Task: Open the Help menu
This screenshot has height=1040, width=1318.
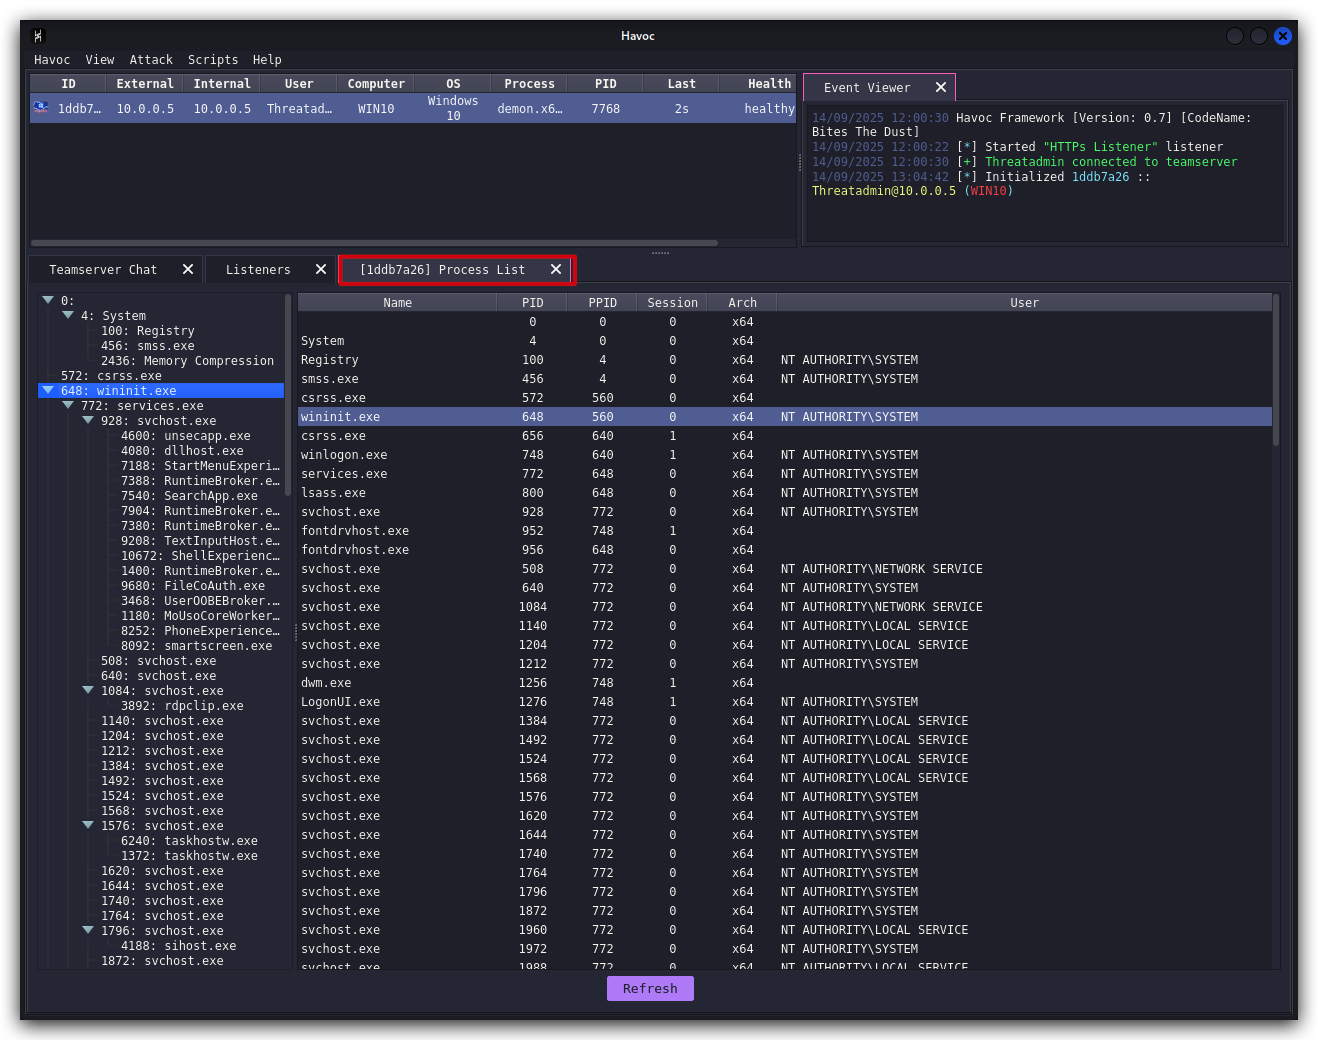Action: click(267, 60)
